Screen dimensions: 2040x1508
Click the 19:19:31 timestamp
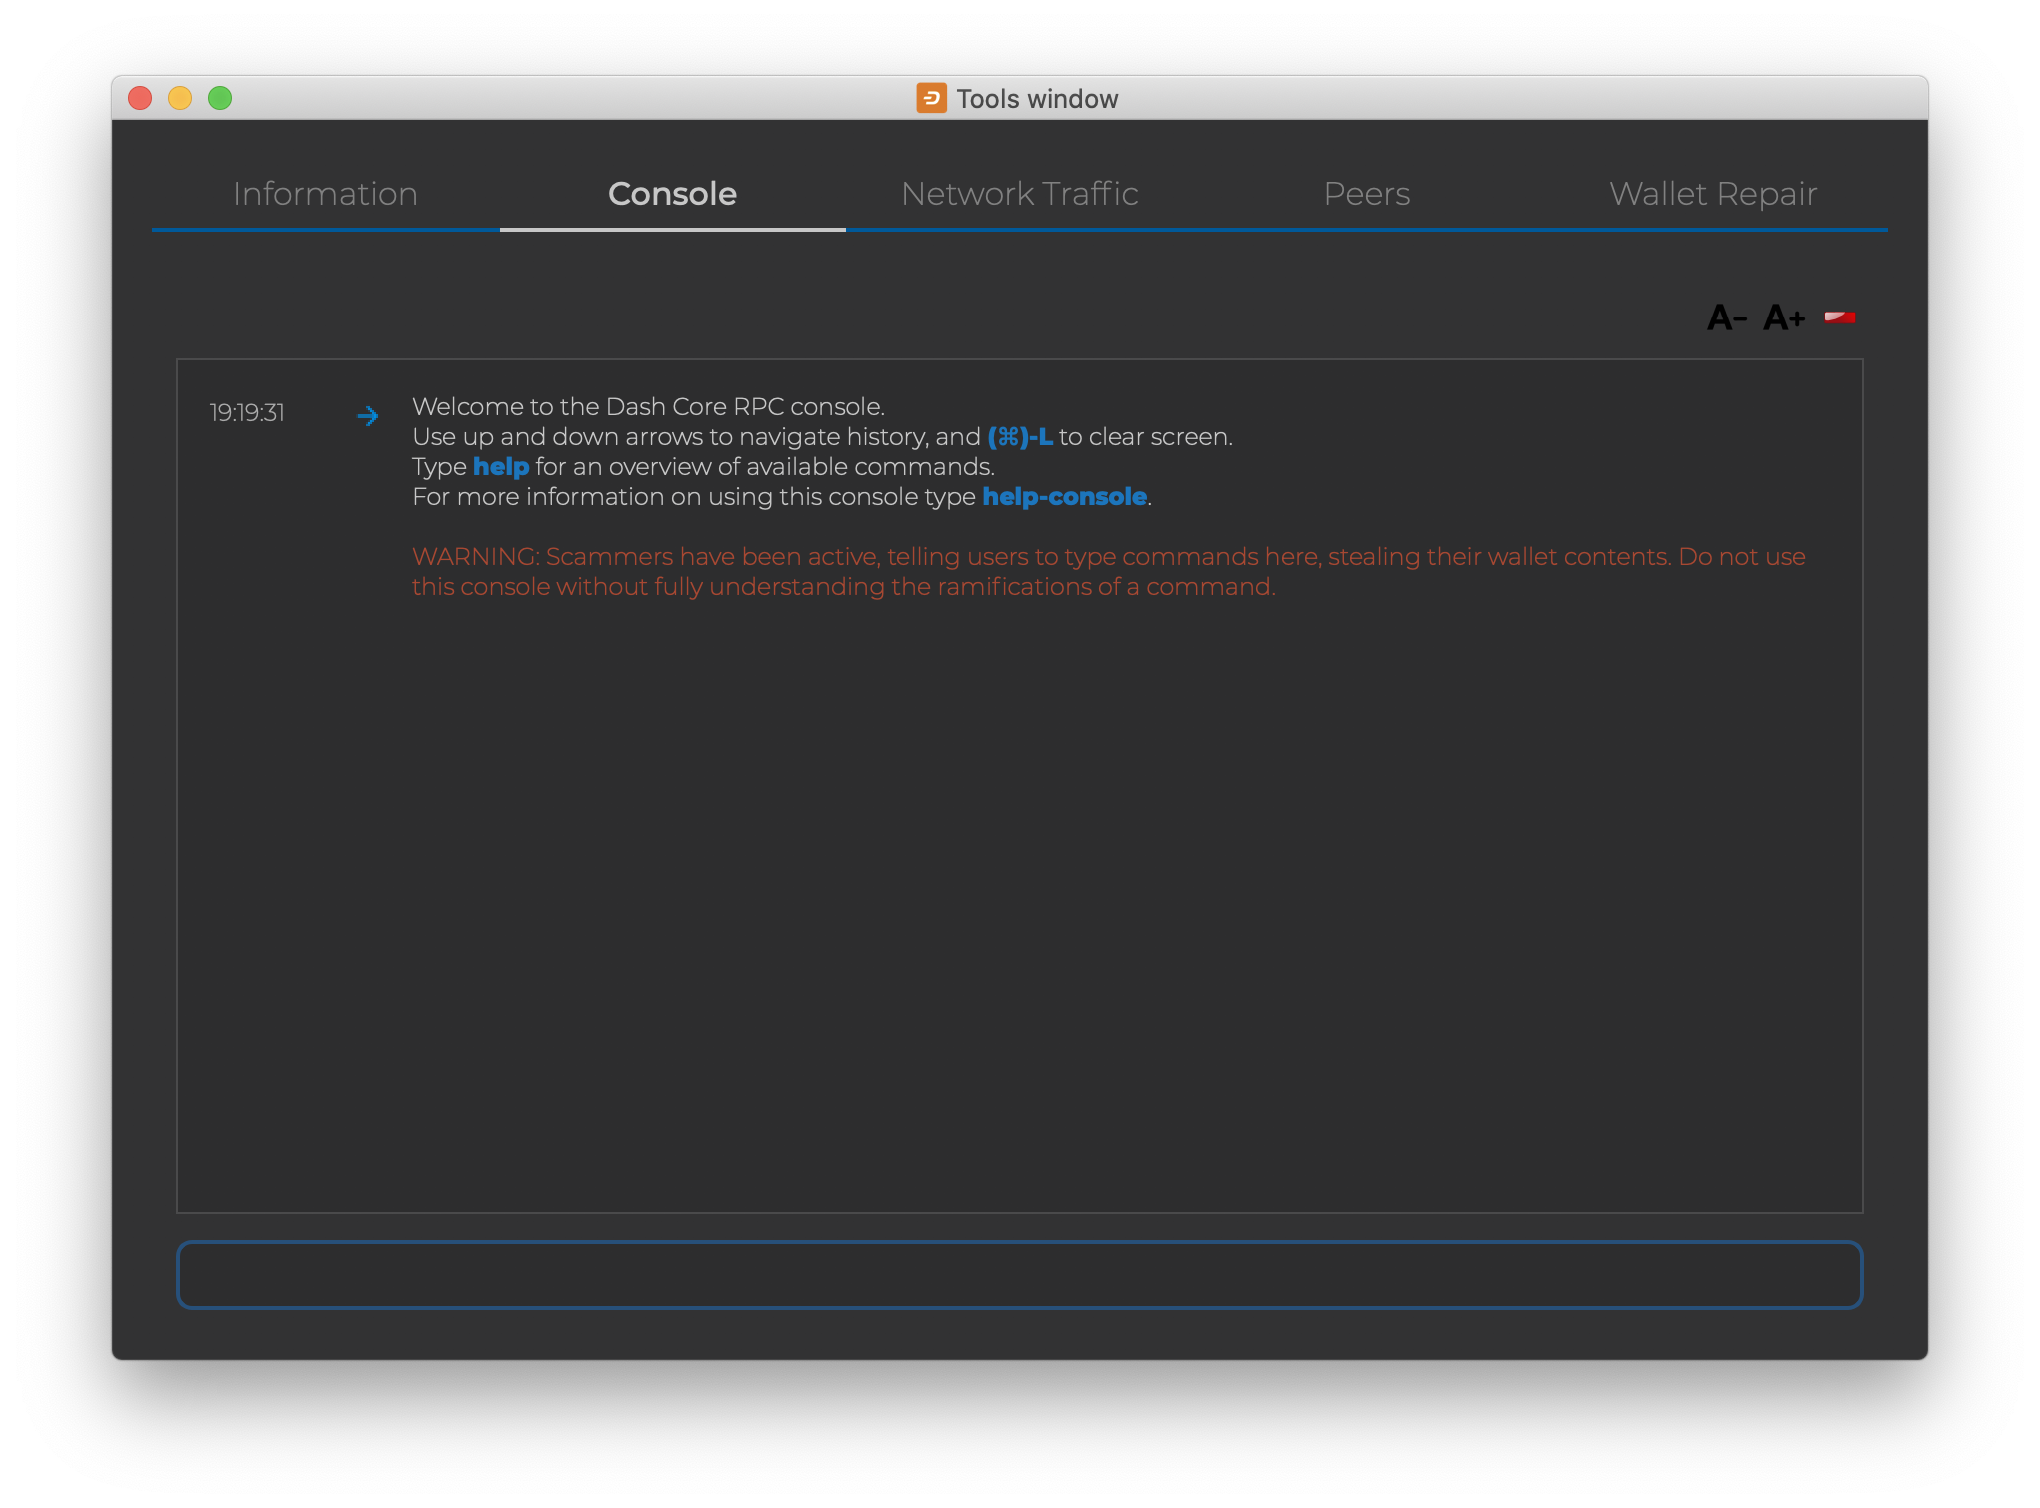247,413
